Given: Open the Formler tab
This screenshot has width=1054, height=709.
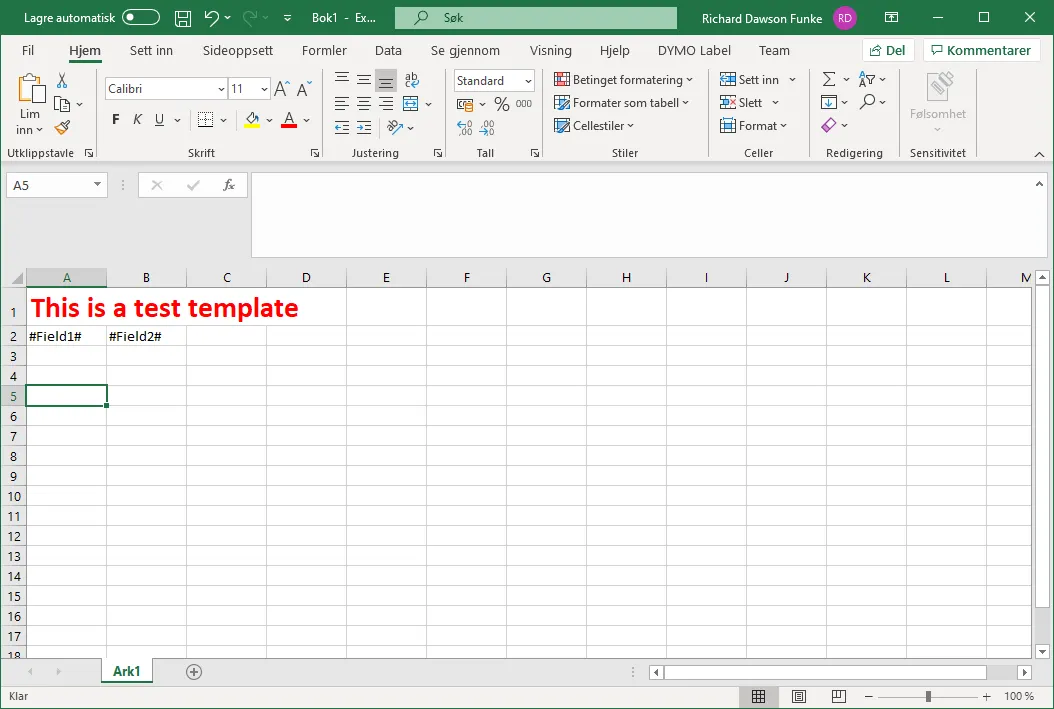Looking at the screenshot, I should coord(324,50).
